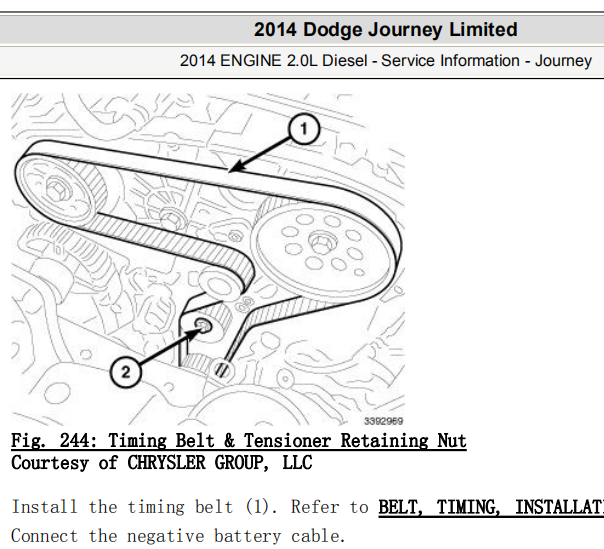The width and height of the screenshot is (604, 549).
Task: Click '2014 ENGINE 2.0L Diesel - Service Information' subtitle
Action: pyautogui.click(x=386, y=61)
